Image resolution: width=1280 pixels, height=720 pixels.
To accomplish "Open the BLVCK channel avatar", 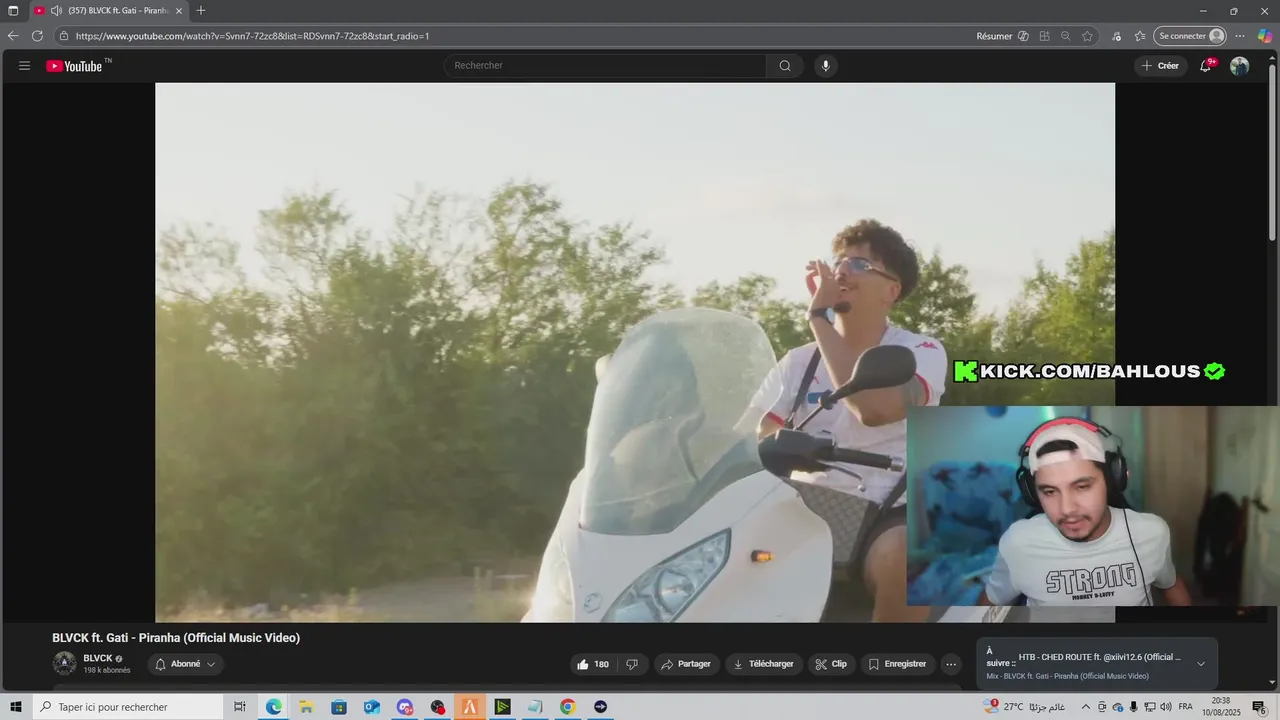I will tap(65, 663).
